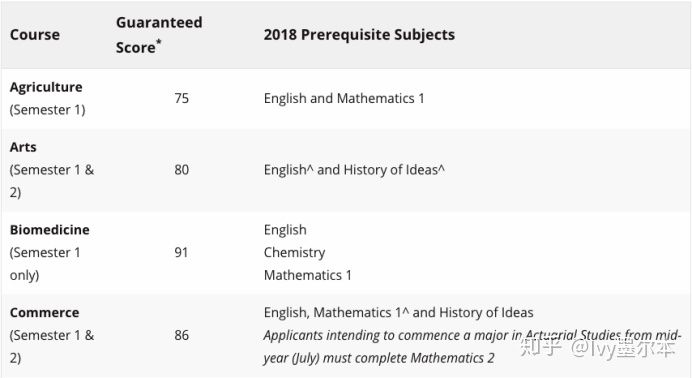Click (Semester 1) under Agriculture
Viewport: 692px width, 378px height.
(x=48, y=110)
